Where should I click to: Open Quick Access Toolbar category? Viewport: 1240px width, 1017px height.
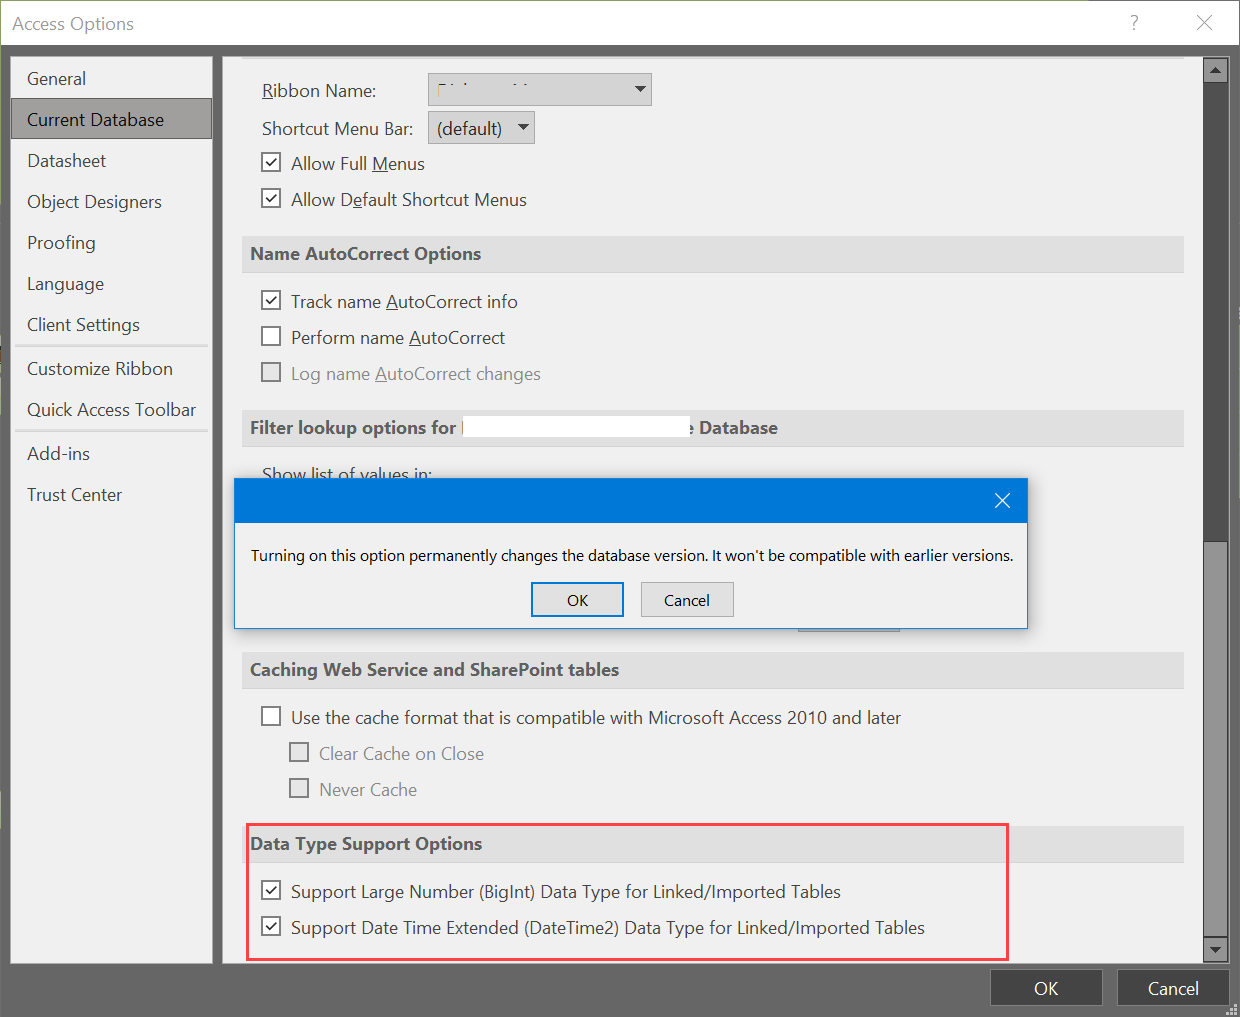pyautogui.click(x=111, y=409)
